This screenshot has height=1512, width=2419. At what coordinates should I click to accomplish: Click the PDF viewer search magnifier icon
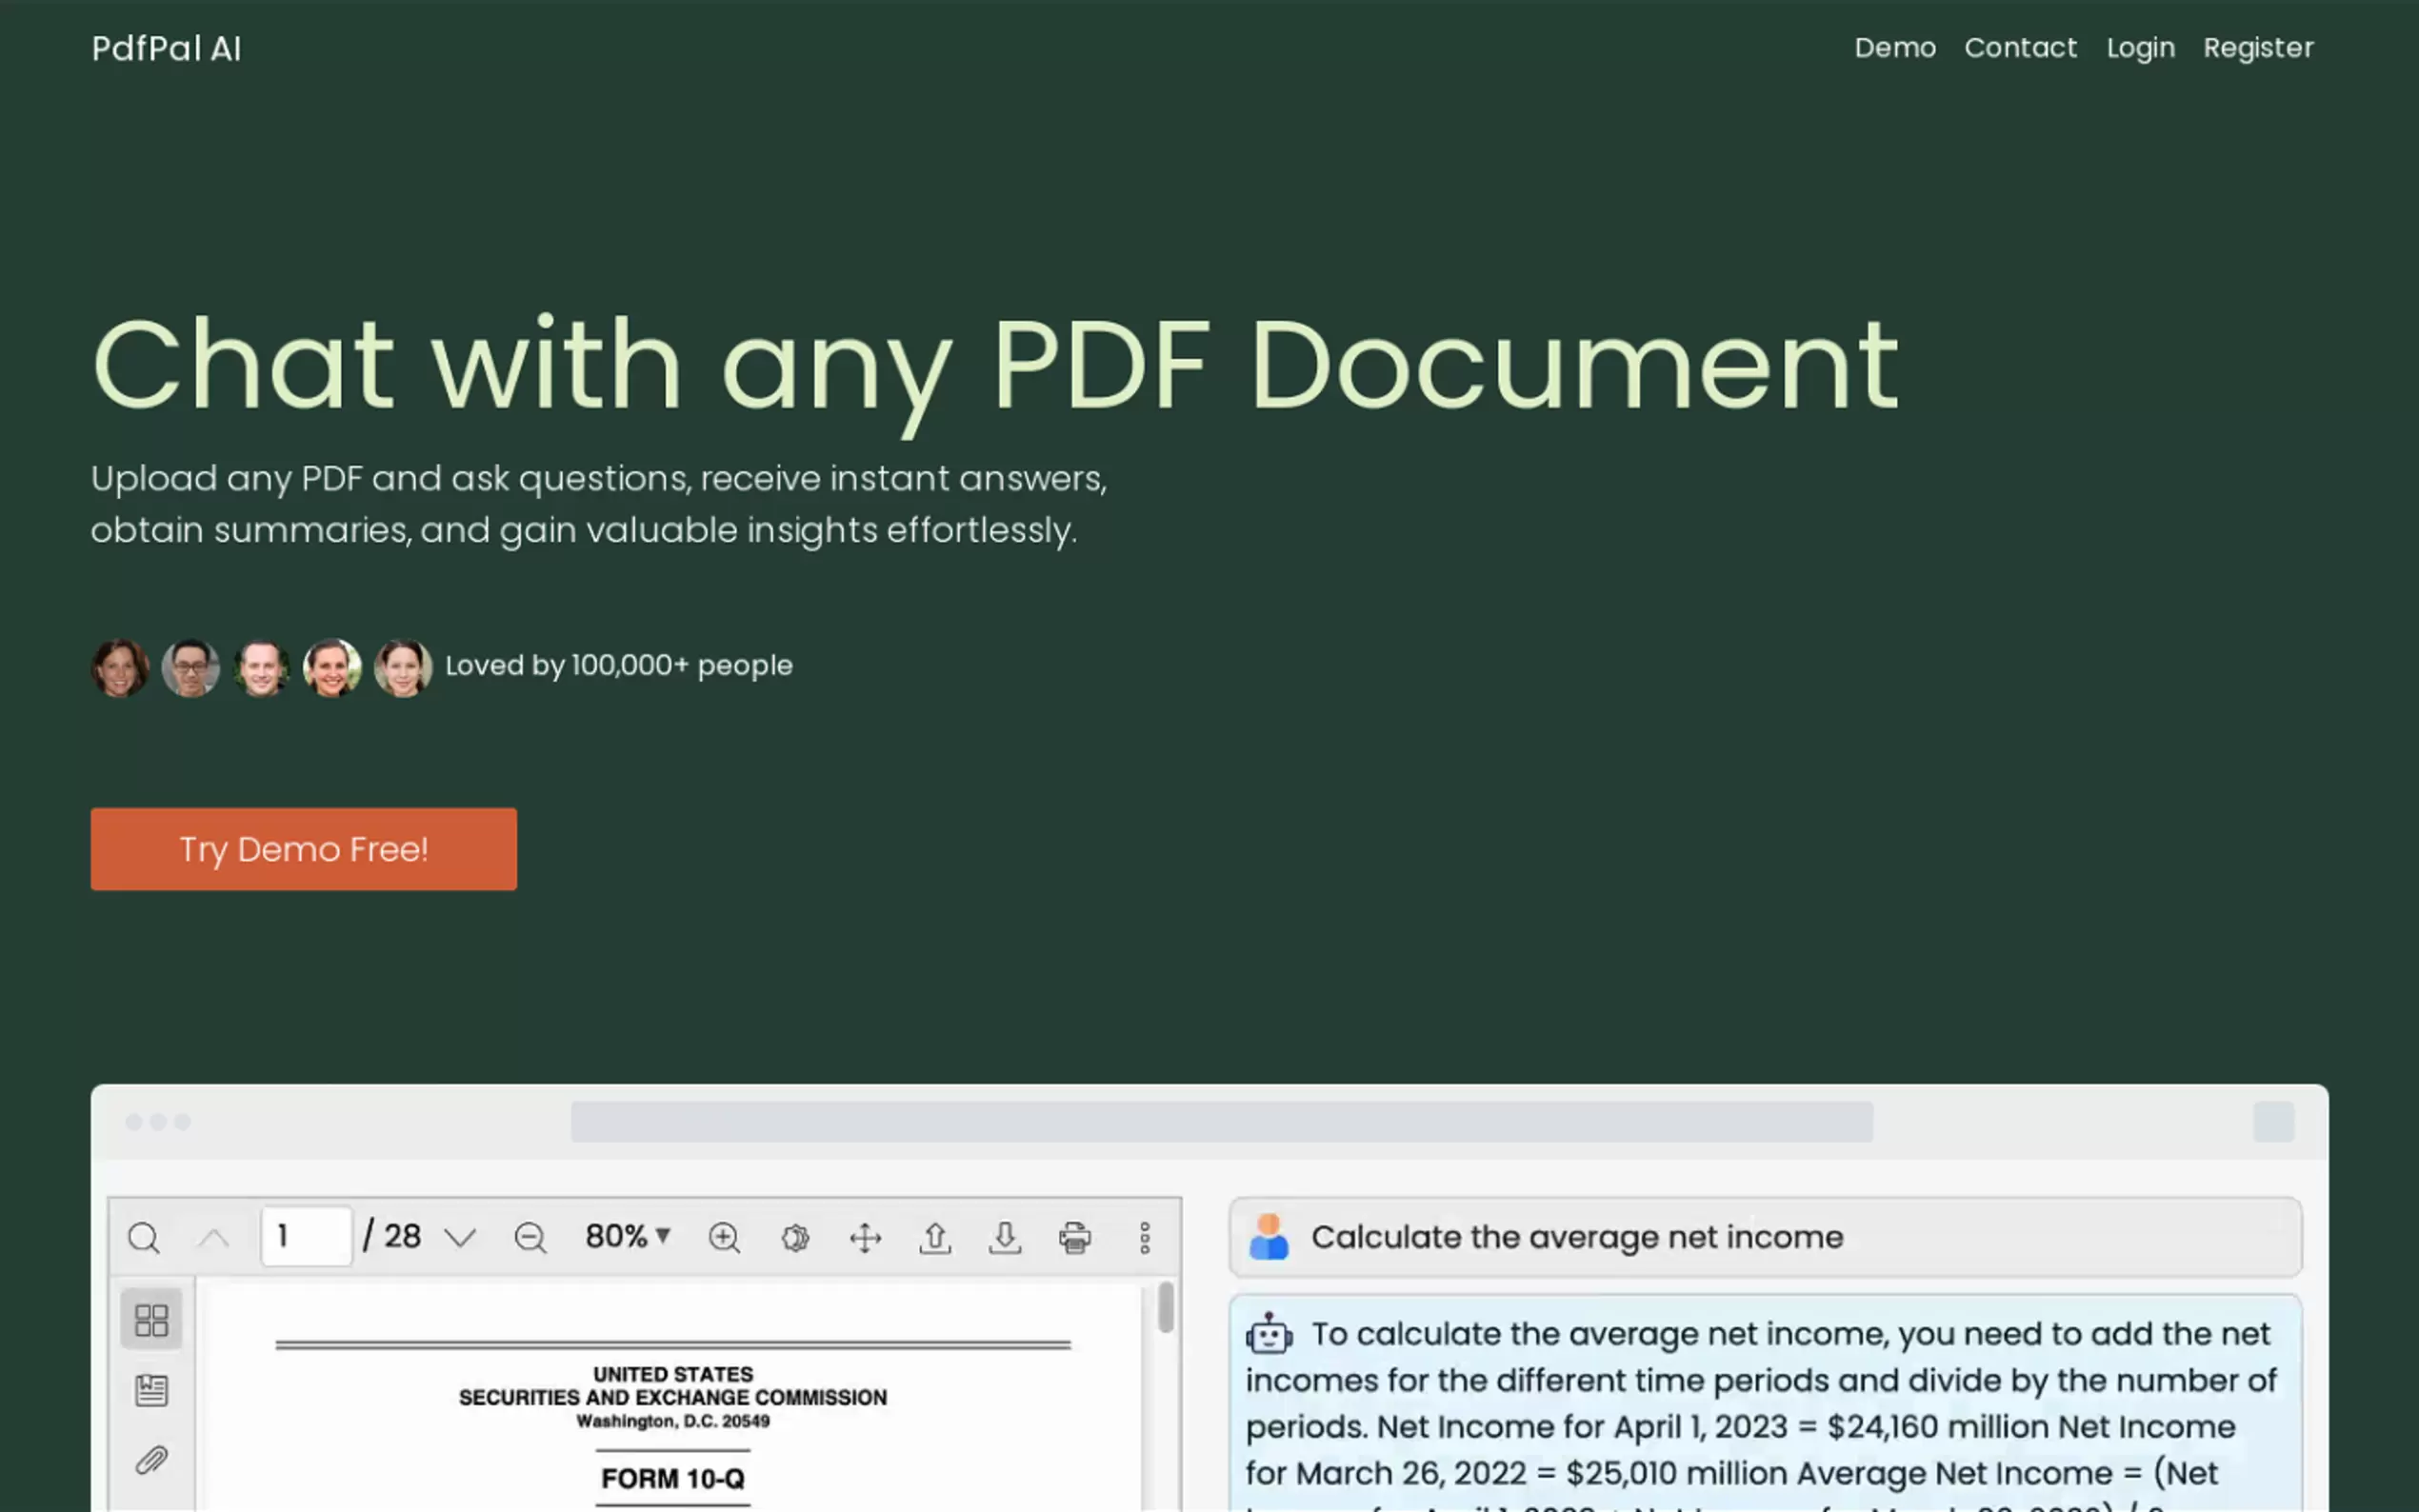[x=144, y=1238]
